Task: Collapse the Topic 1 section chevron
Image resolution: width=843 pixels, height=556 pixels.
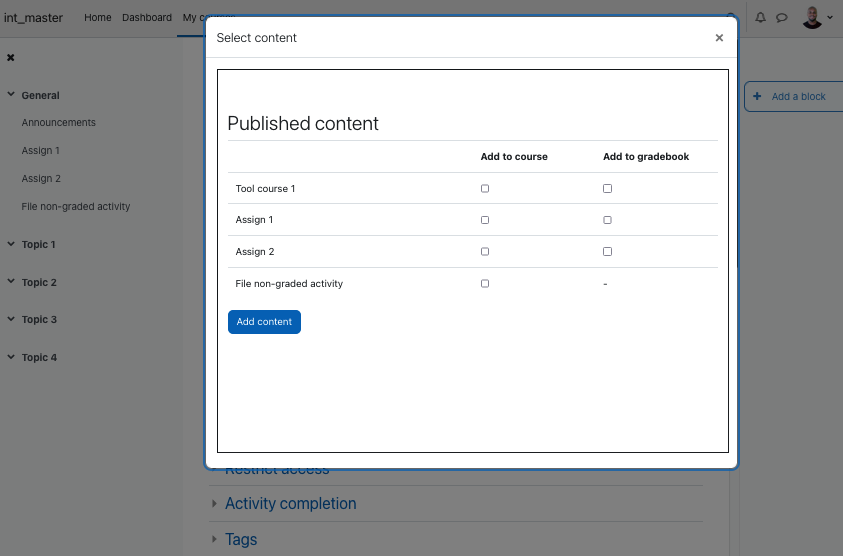Action: tap(11, 244)
